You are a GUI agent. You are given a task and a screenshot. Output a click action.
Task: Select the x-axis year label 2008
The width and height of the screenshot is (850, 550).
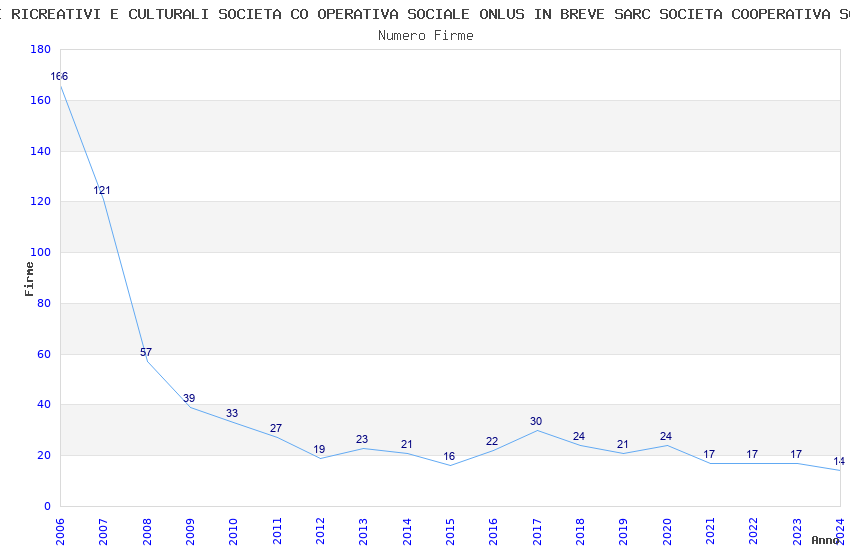pyautogui.click(x=147, y=532)
